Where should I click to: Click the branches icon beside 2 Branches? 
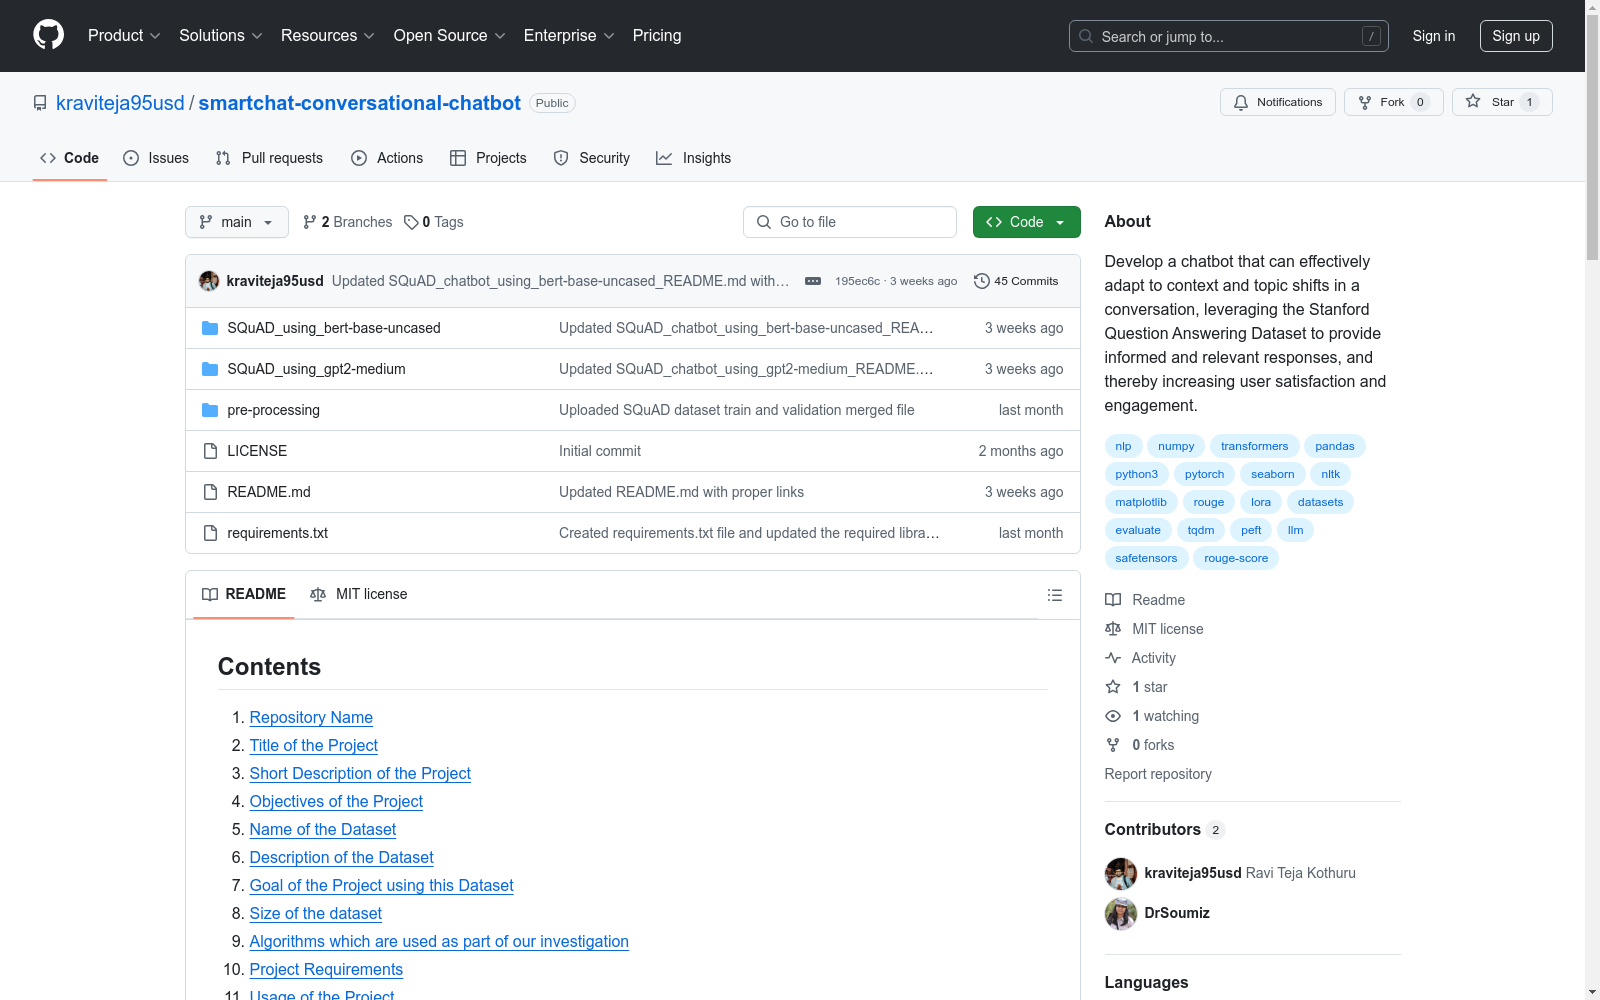[310, 222]
